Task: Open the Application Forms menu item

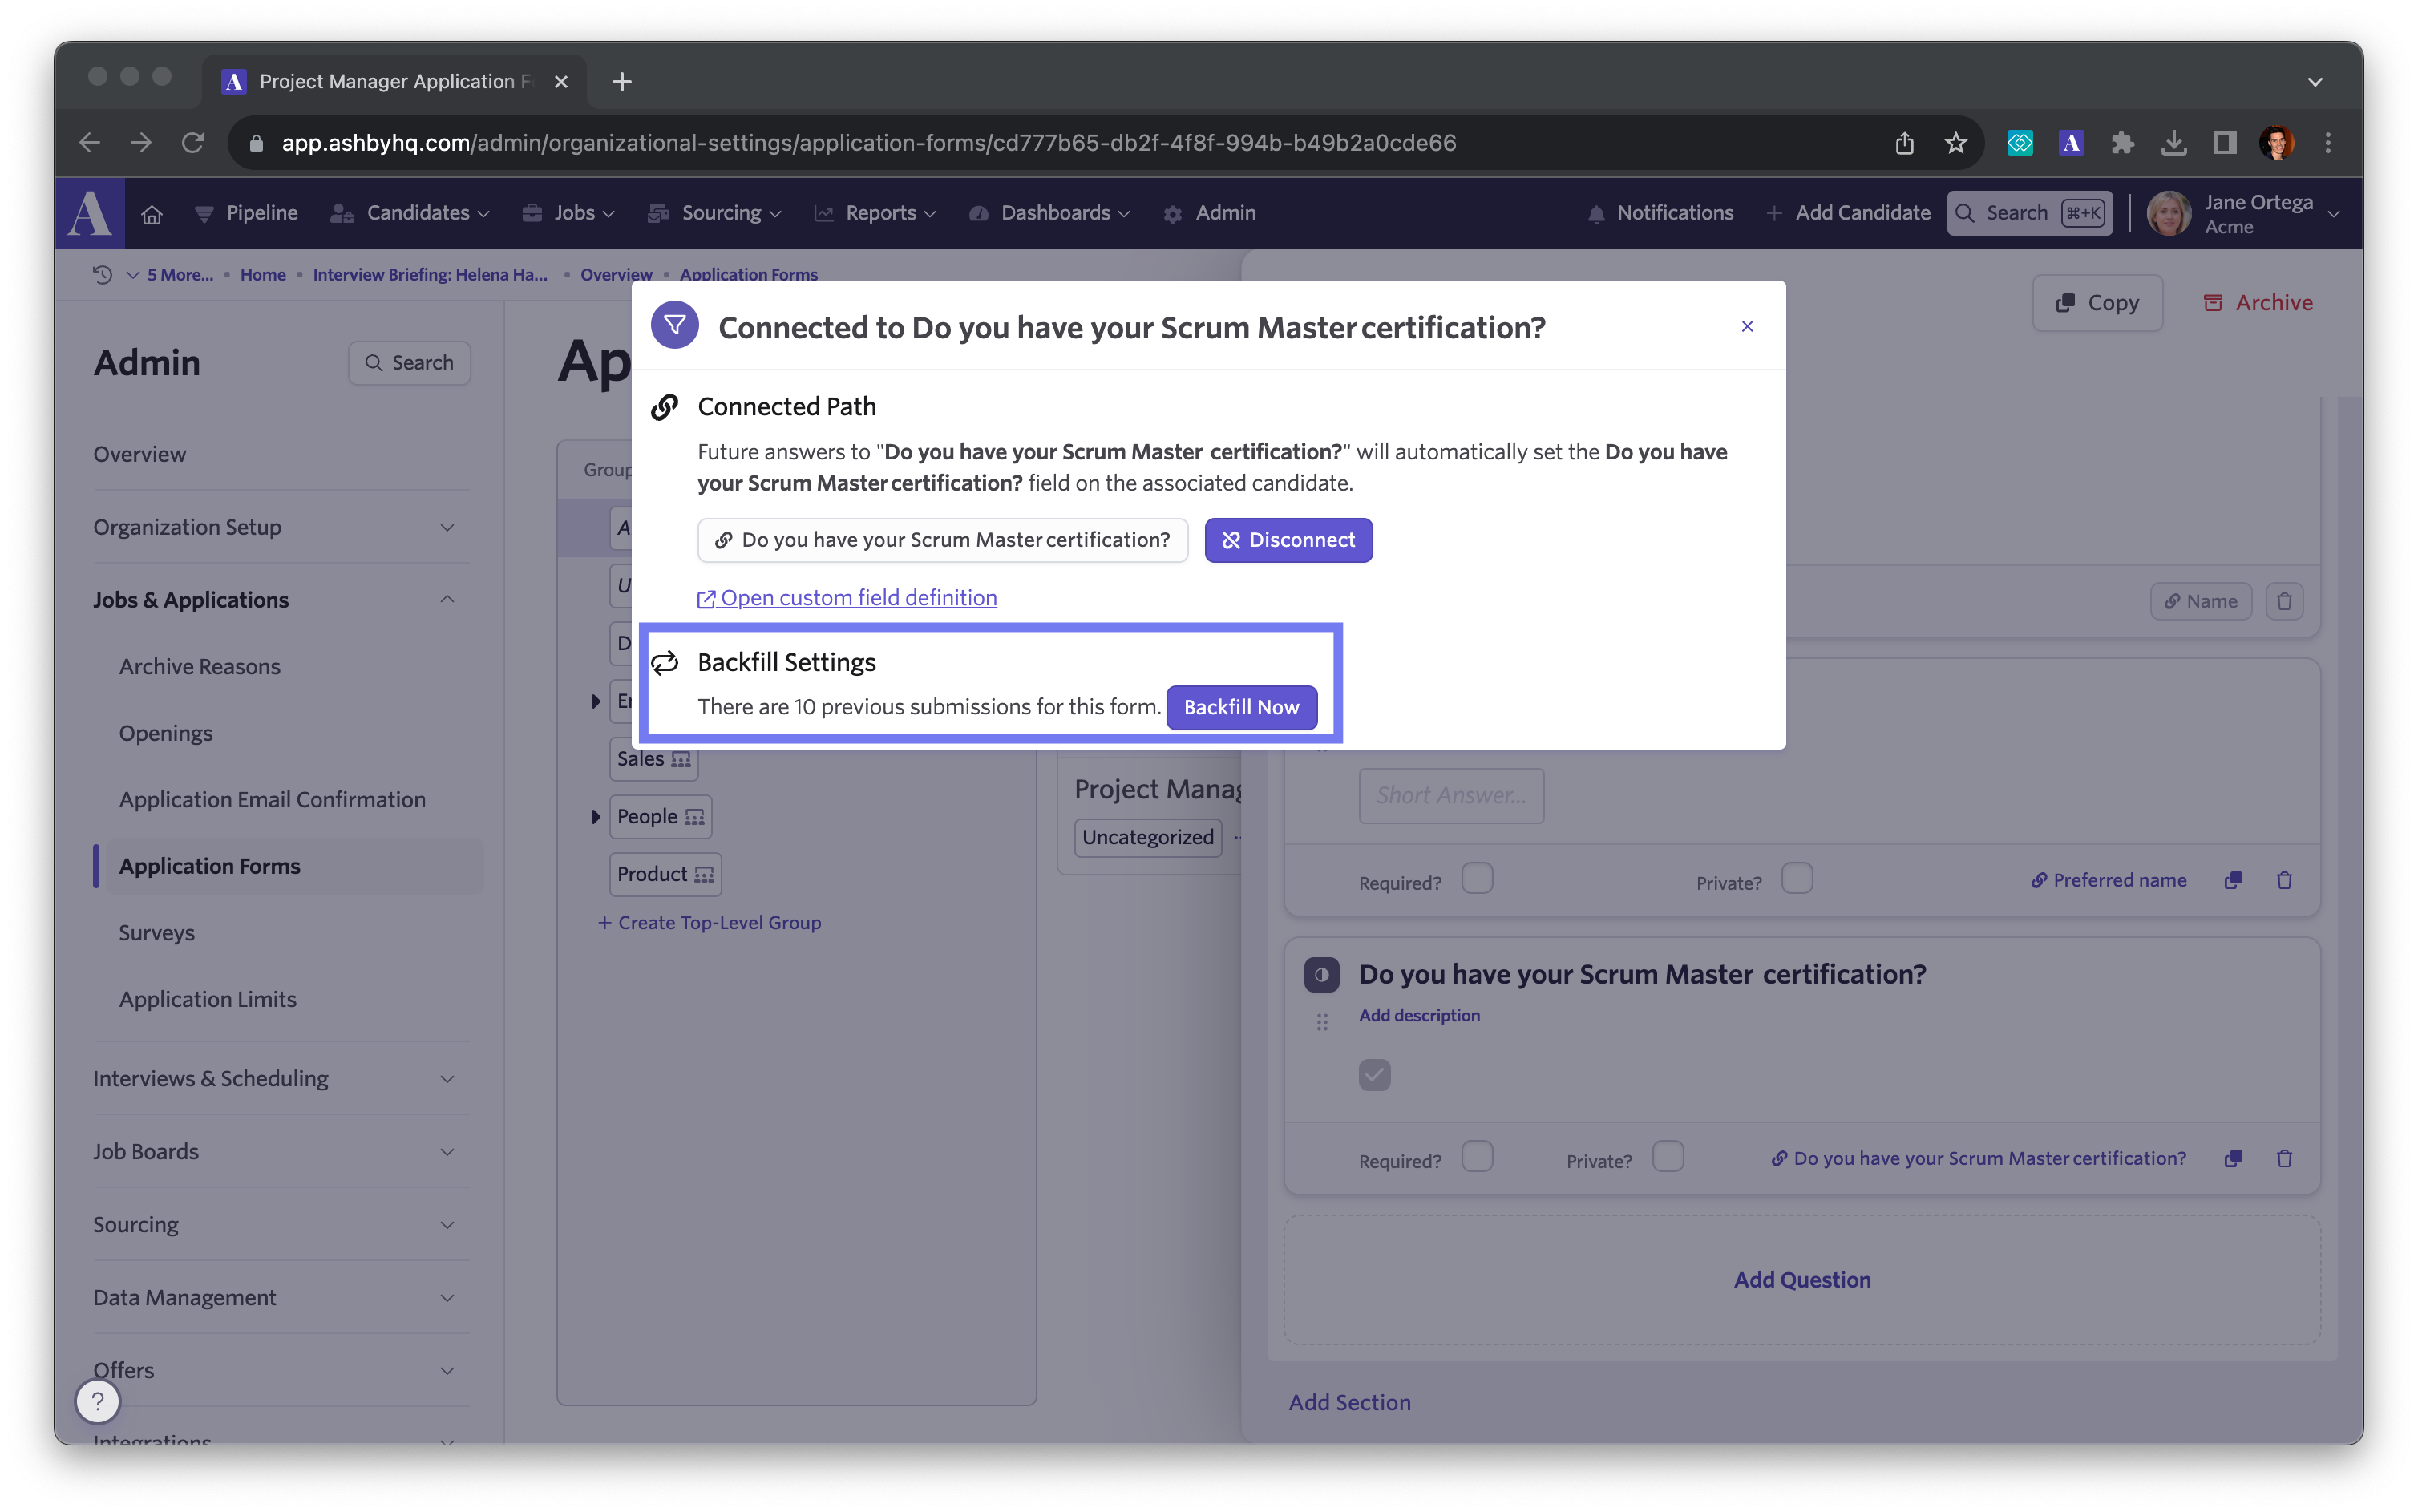Action: (208, 866)
